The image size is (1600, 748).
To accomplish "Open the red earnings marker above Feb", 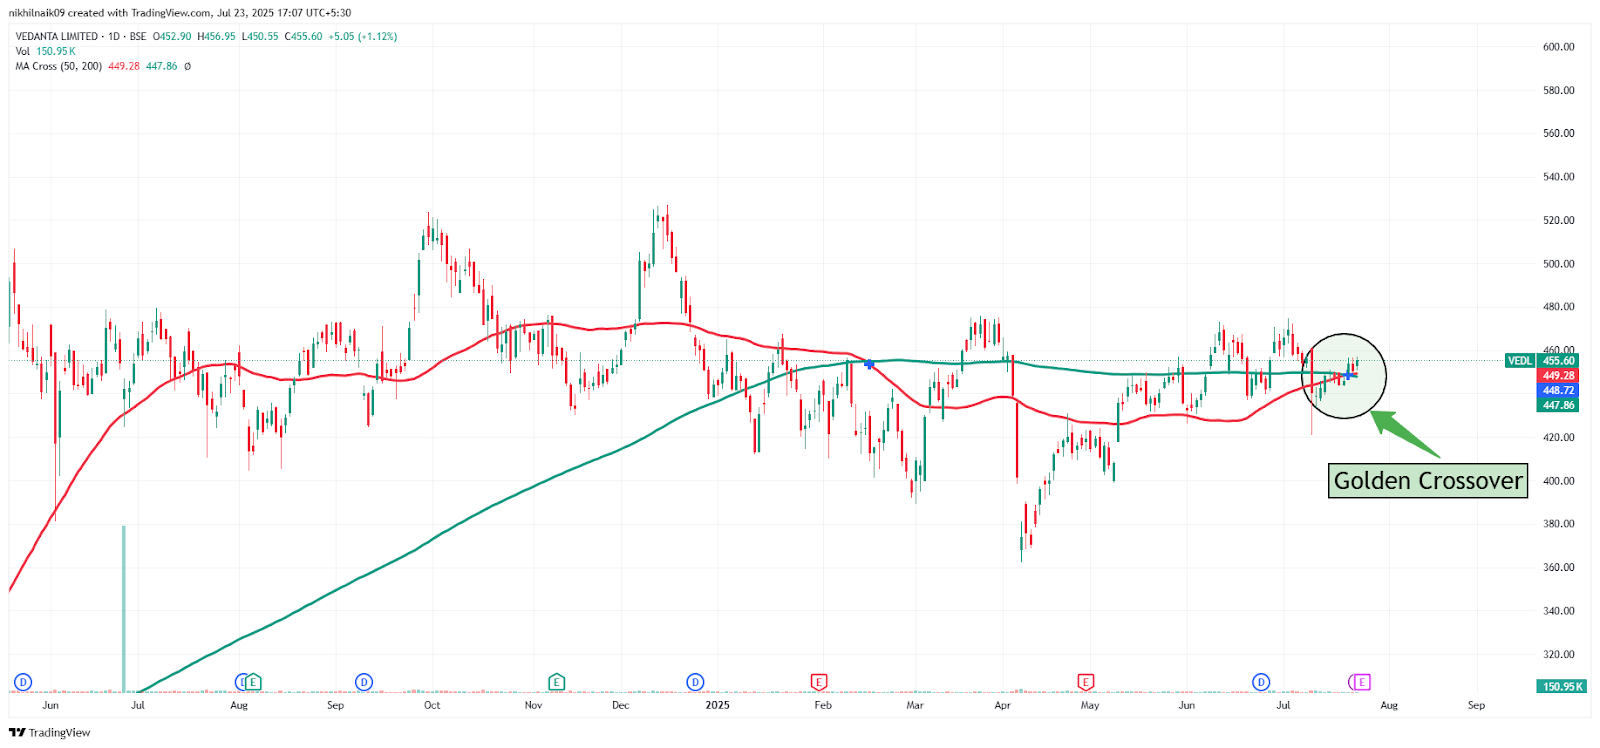I will pos(818,682).
